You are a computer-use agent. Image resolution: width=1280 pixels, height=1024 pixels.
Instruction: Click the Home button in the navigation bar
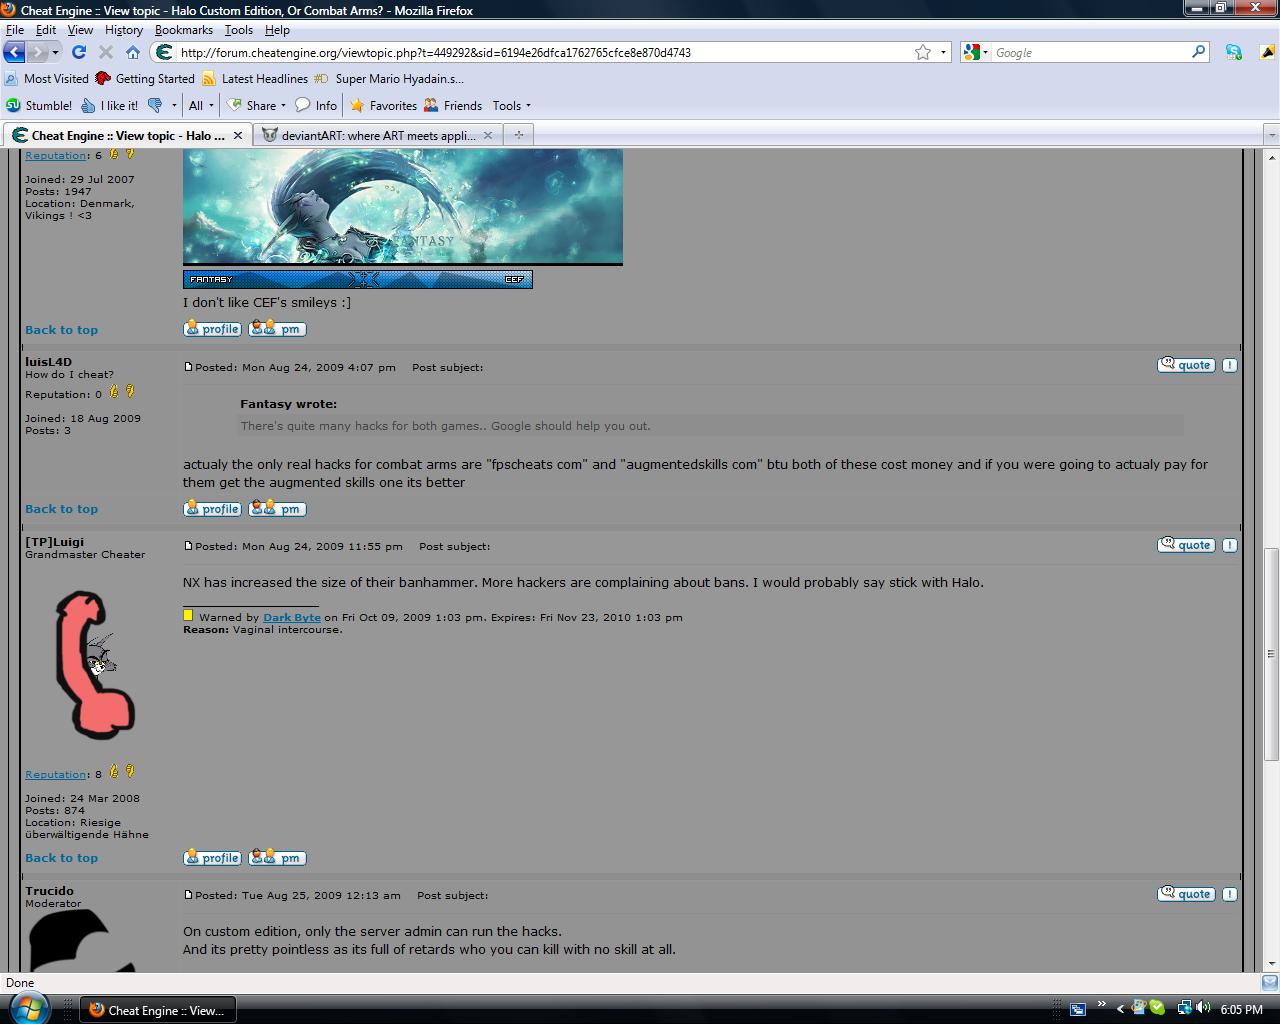(x=132, y=52)
